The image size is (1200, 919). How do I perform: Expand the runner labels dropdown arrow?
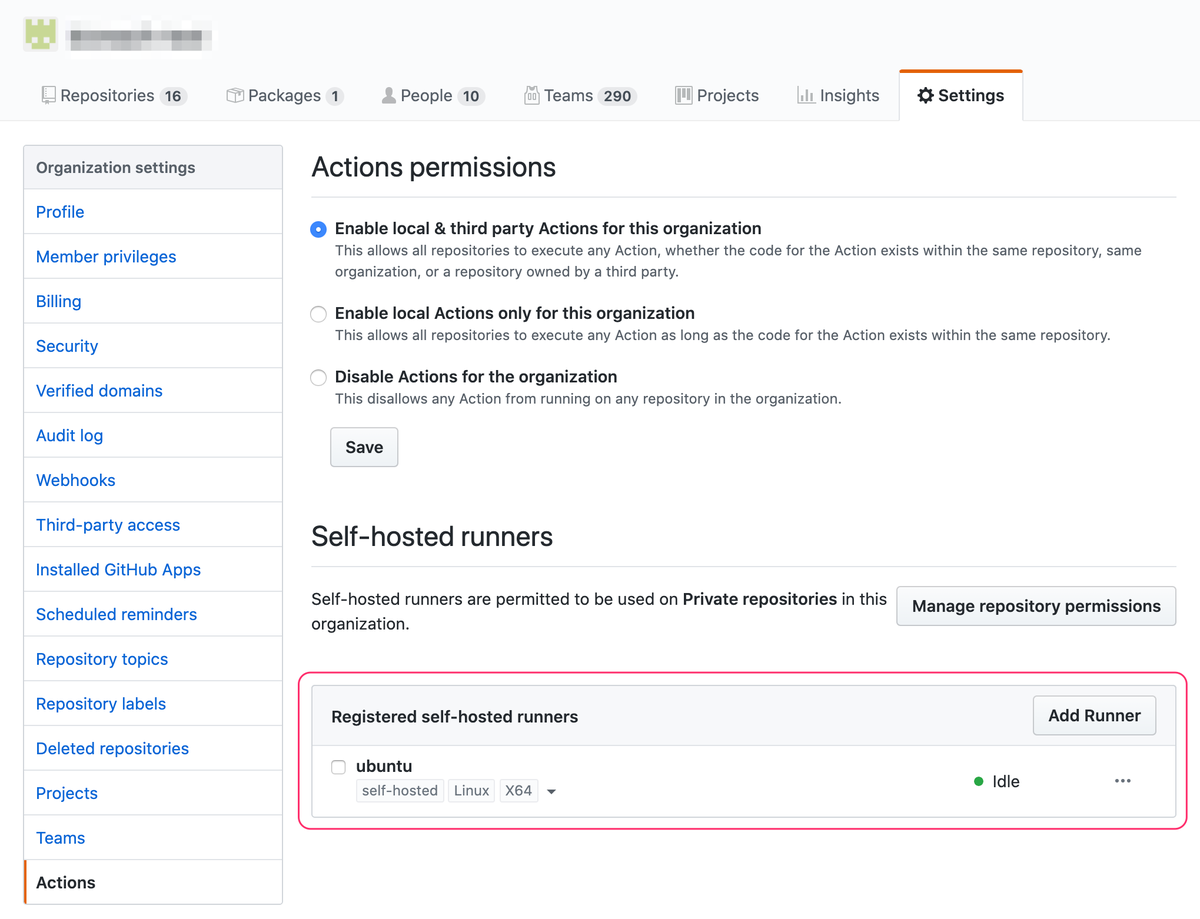click(551, 792)
